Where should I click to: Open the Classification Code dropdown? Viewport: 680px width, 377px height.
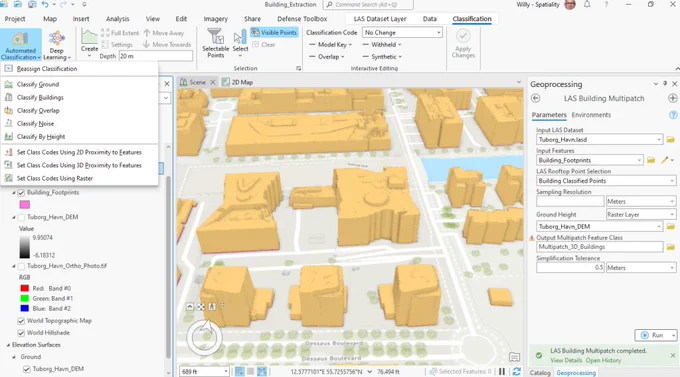tap(402, 33)
